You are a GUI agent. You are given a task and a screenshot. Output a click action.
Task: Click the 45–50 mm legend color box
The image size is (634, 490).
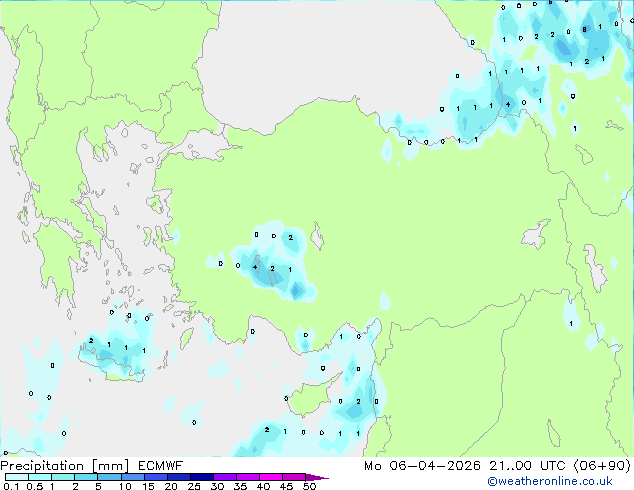(294, 477)
